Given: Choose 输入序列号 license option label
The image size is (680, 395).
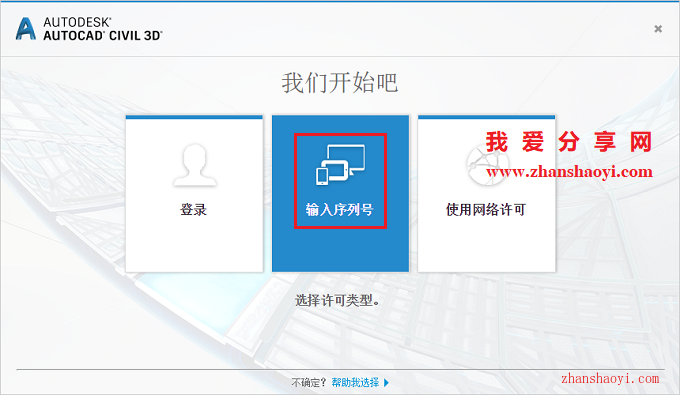Looking at the screenshot, I should pos(340,210).
